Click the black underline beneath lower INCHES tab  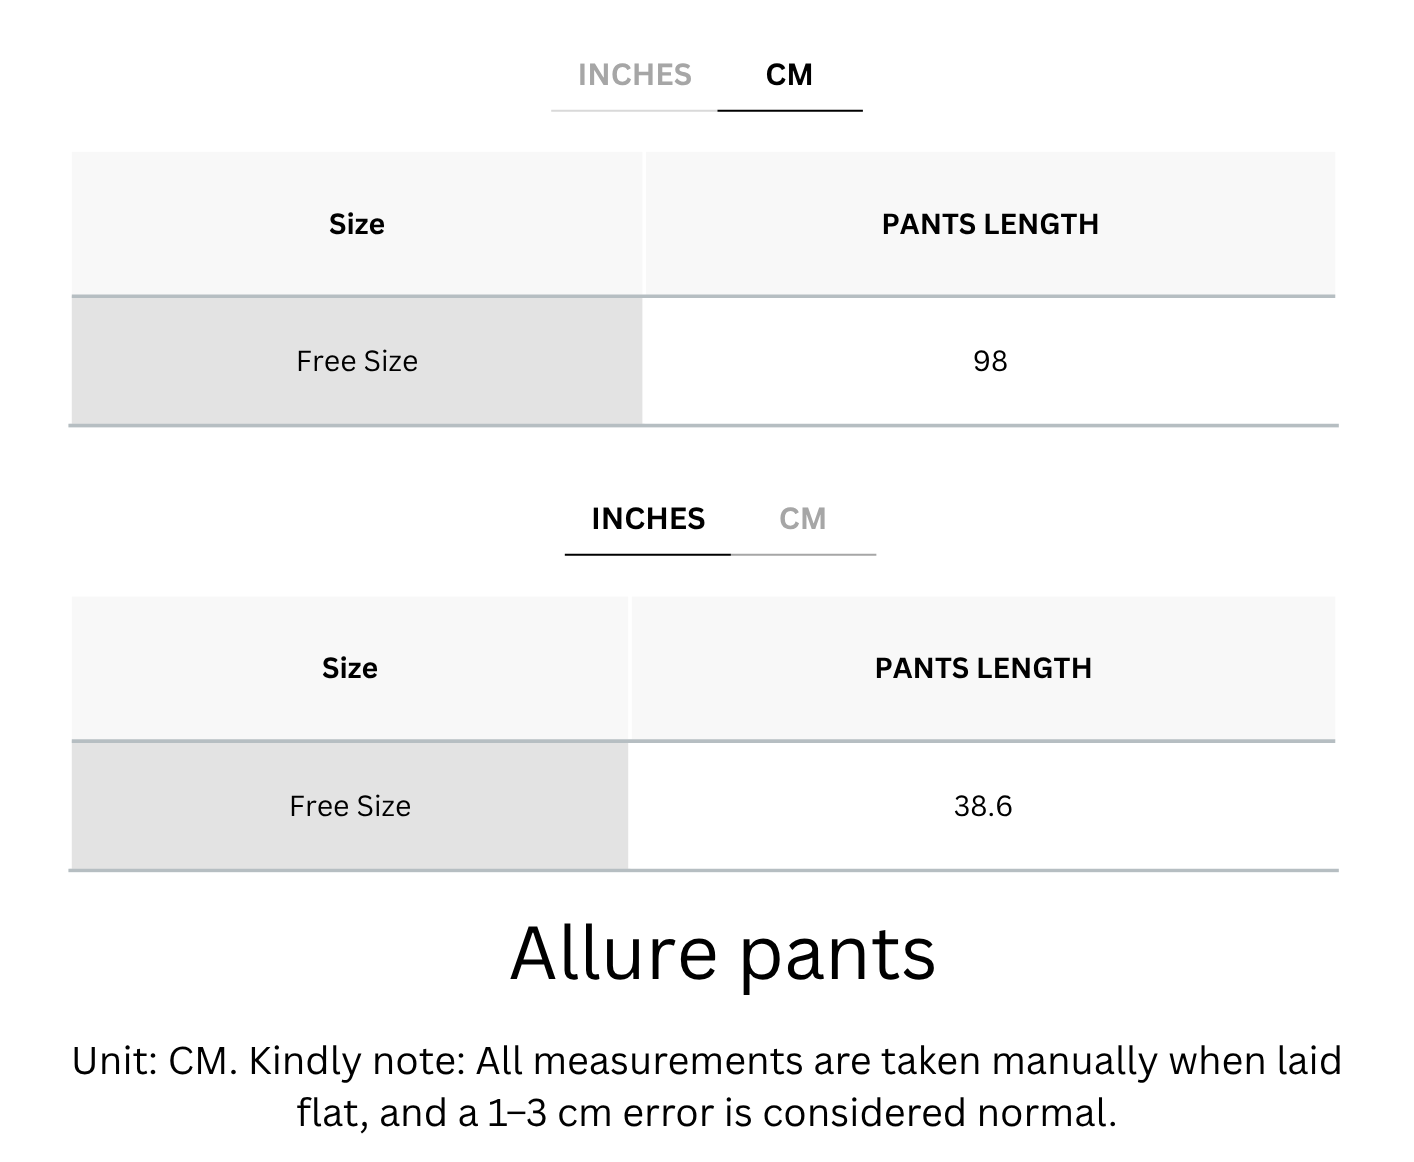[648, 554]
